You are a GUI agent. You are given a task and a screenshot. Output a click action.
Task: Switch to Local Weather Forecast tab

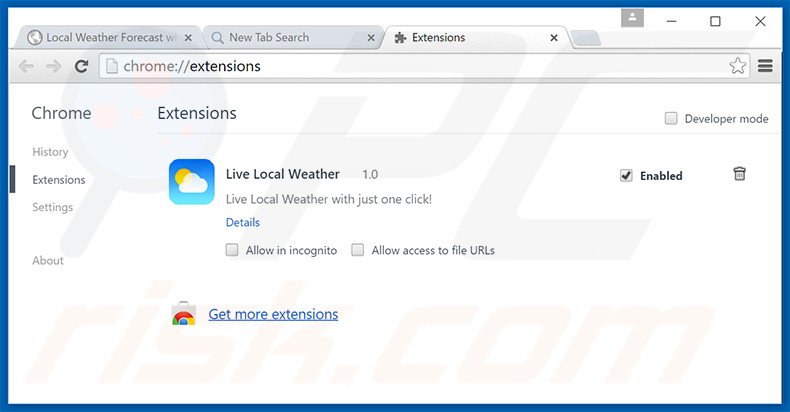tap(108, 38)
